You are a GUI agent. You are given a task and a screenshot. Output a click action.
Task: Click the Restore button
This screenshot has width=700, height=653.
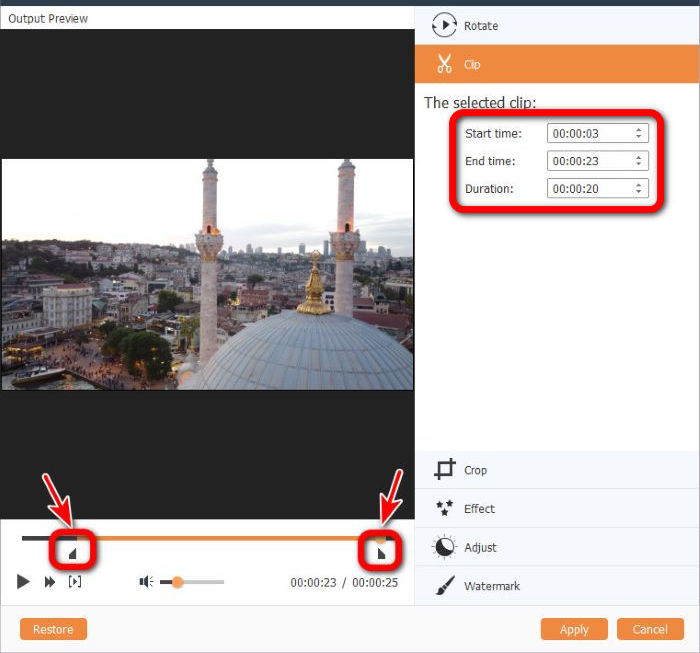click(x=53, y=629)
